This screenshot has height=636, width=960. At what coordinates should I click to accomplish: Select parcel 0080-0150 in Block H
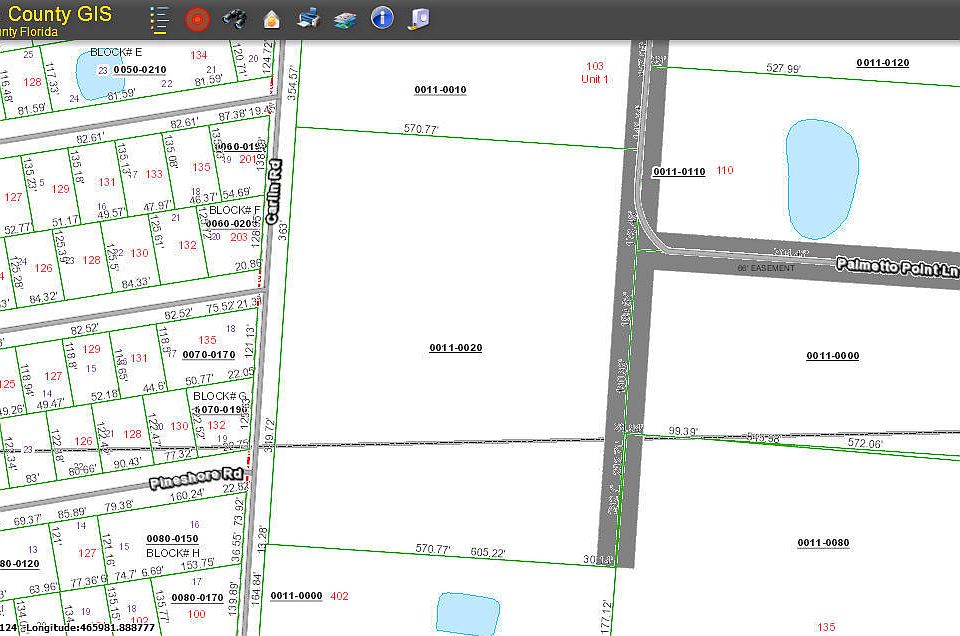pyautogui.click(x=172, y=539)
